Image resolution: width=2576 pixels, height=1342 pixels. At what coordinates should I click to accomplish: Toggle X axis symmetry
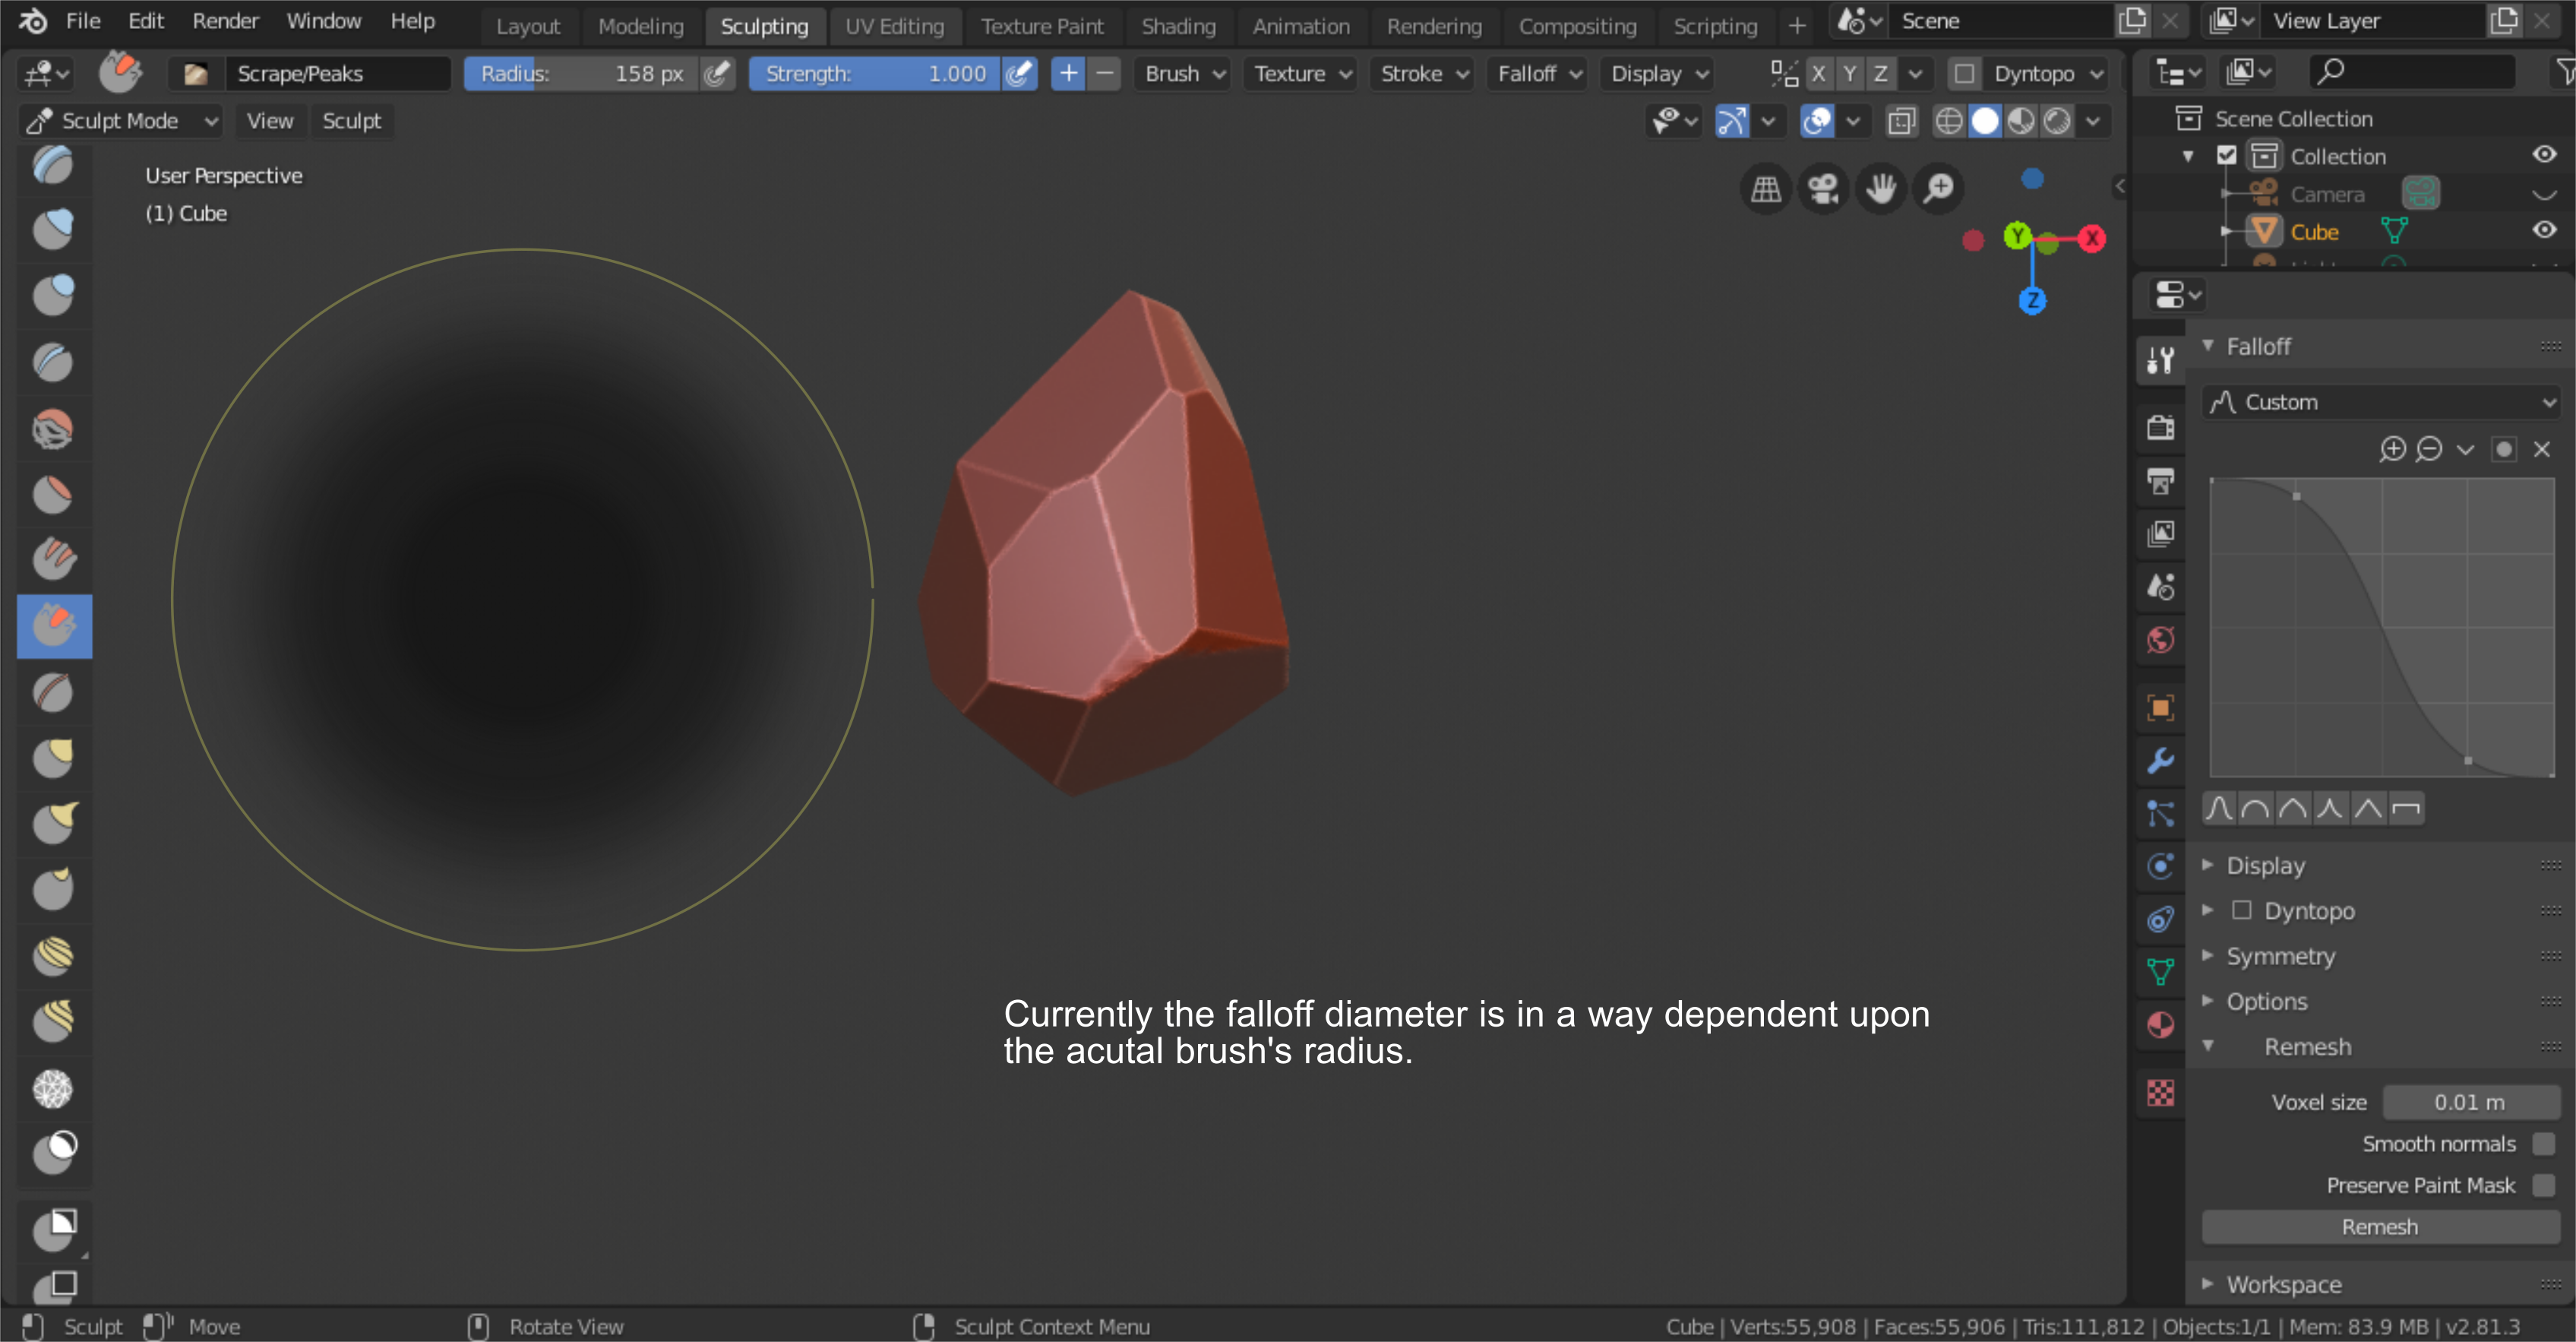coord(1818,73)
